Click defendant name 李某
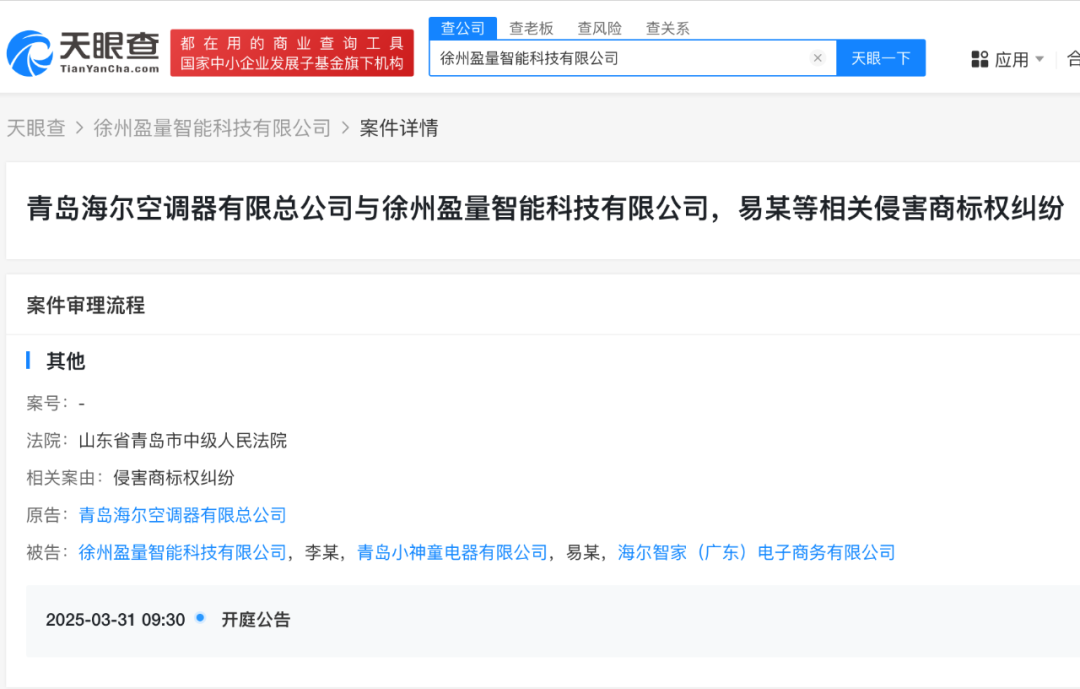The height and width of the screenshot is (689, 1080). click(x=322, y=552)
